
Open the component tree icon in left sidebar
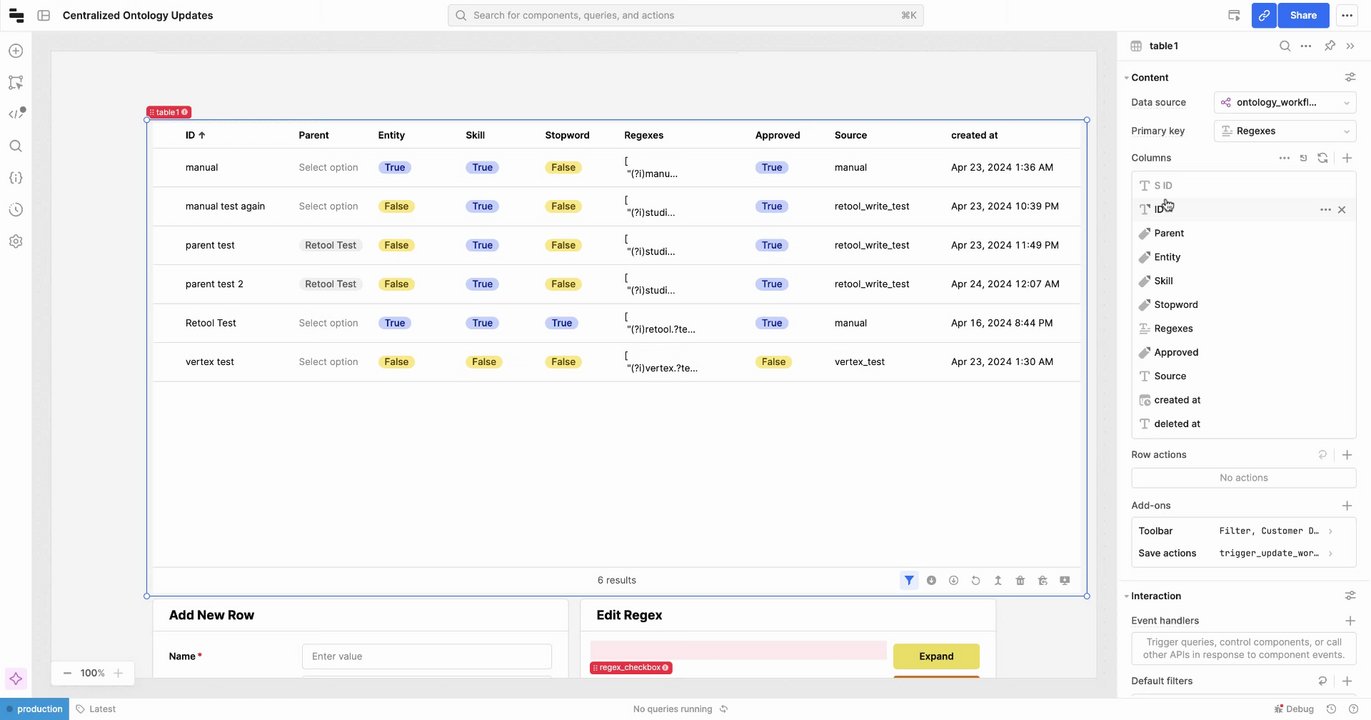point(16,82)
